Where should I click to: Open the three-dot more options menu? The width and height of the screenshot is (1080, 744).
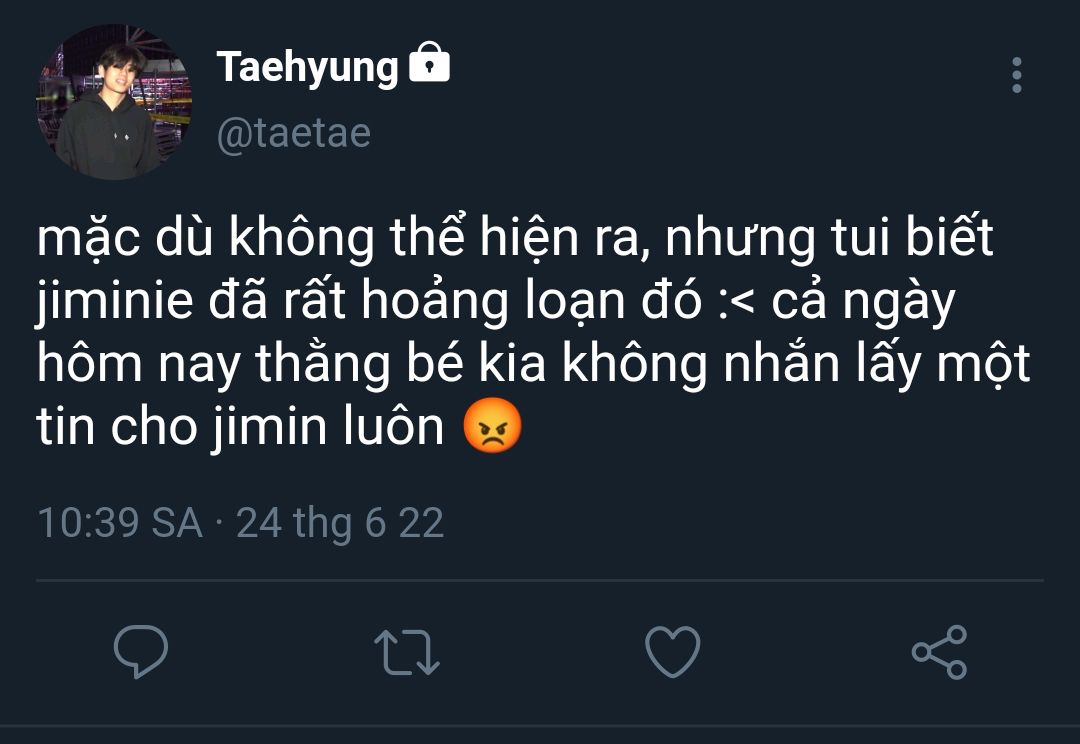[x=1016, y=76]
